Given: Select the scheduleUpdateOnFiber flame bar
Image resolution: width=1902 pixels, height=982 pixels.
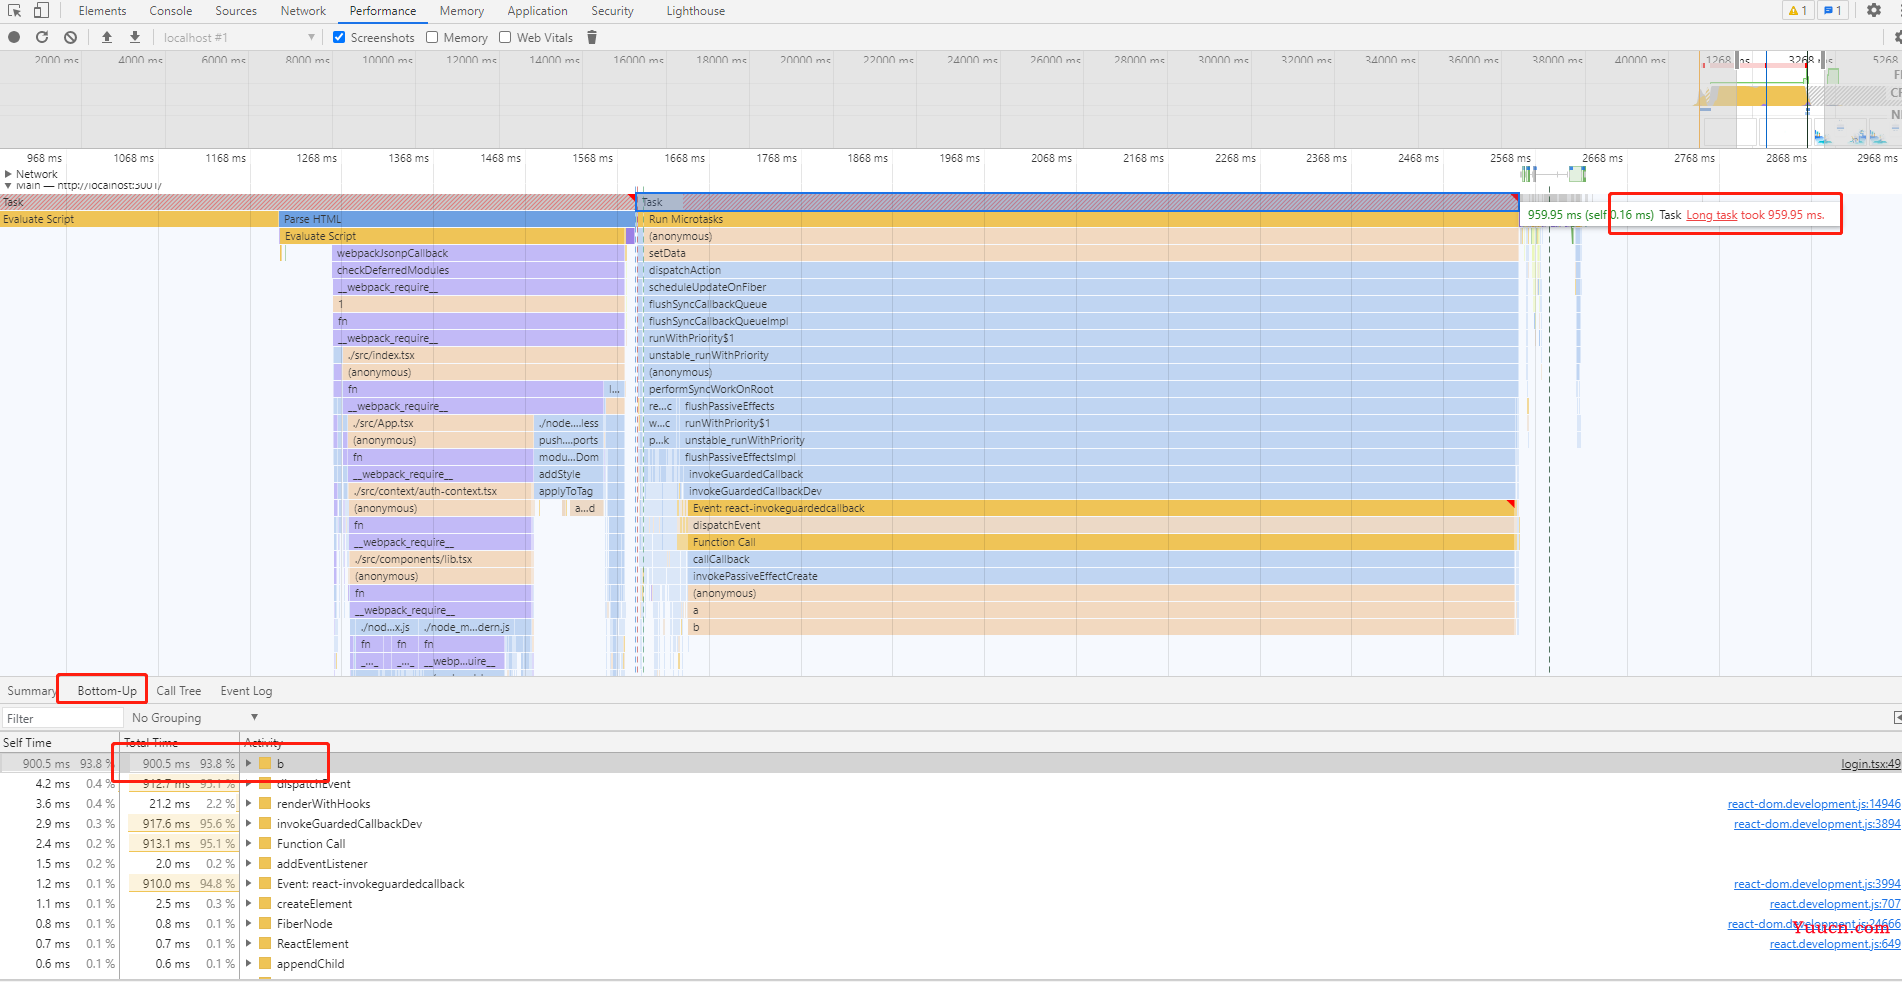Looking at the screenshot, I should pyautogui.click(x=1080, y=287).
